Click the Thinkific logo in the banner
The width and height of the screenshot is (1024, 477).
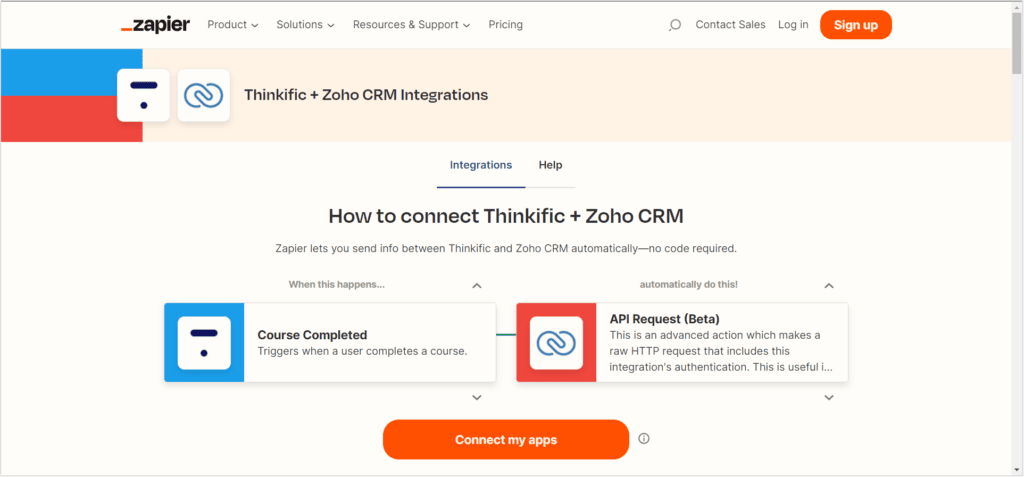point(143,95)
